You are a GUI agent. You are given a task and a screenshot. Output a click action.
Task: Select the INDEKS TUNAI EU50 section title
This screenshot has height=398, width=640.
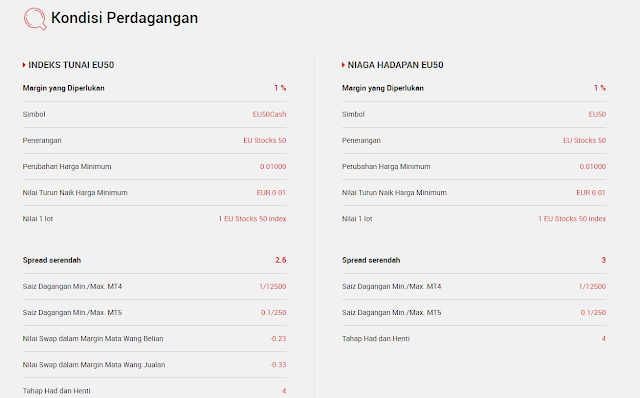tap(71, 65)
